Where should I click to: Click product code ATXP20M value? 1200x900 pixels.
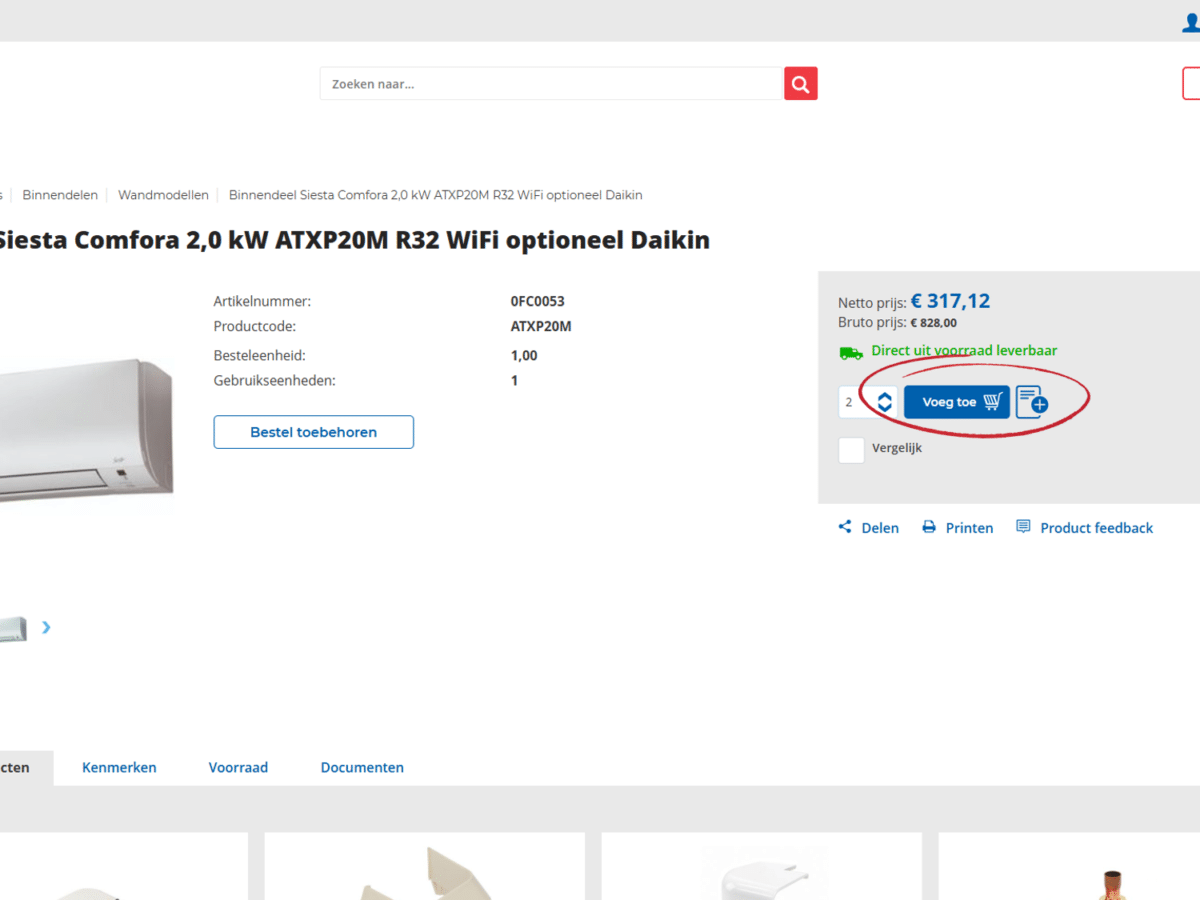pos(541,326)
